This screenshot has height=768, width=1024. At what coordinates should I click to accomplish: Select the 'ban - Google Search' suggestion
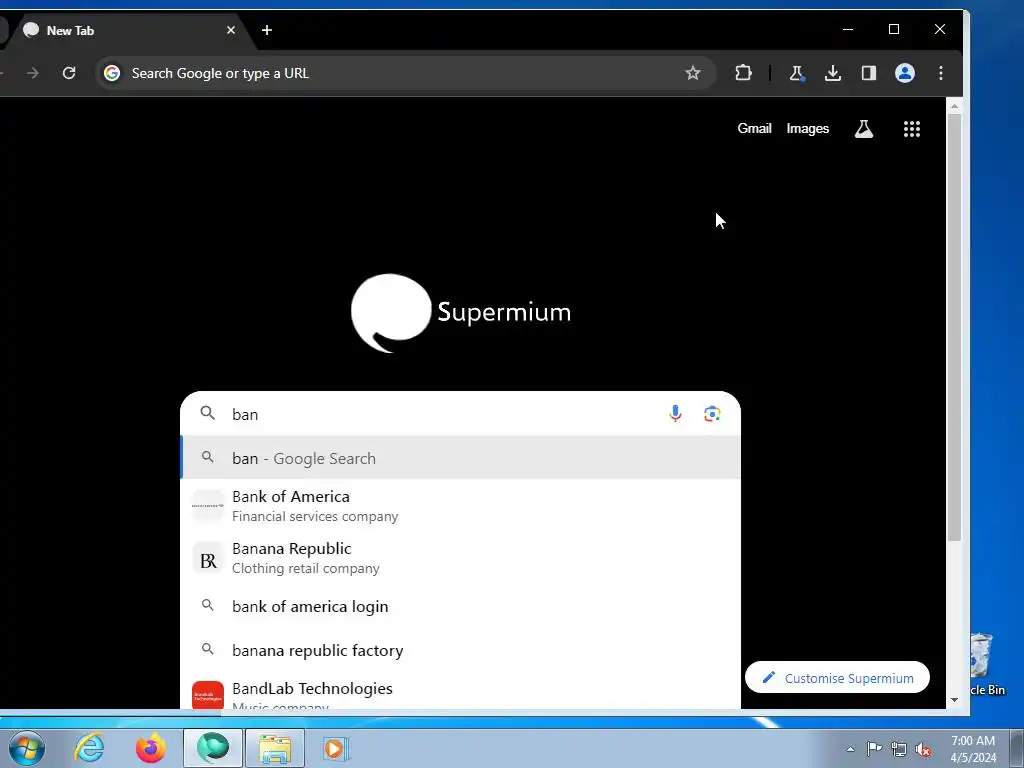[460, 458]
